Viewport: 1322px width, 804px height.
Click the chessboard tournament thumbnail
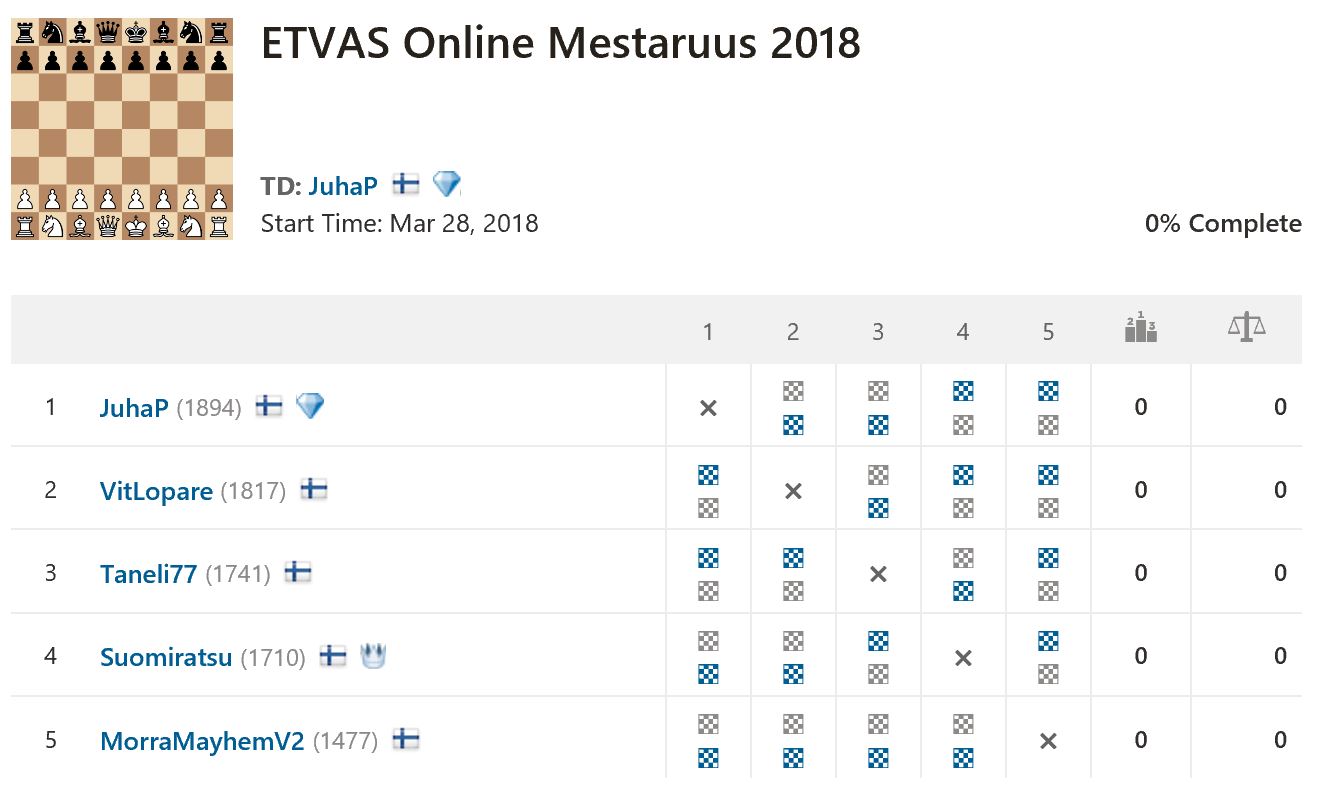tap(122, 129)
